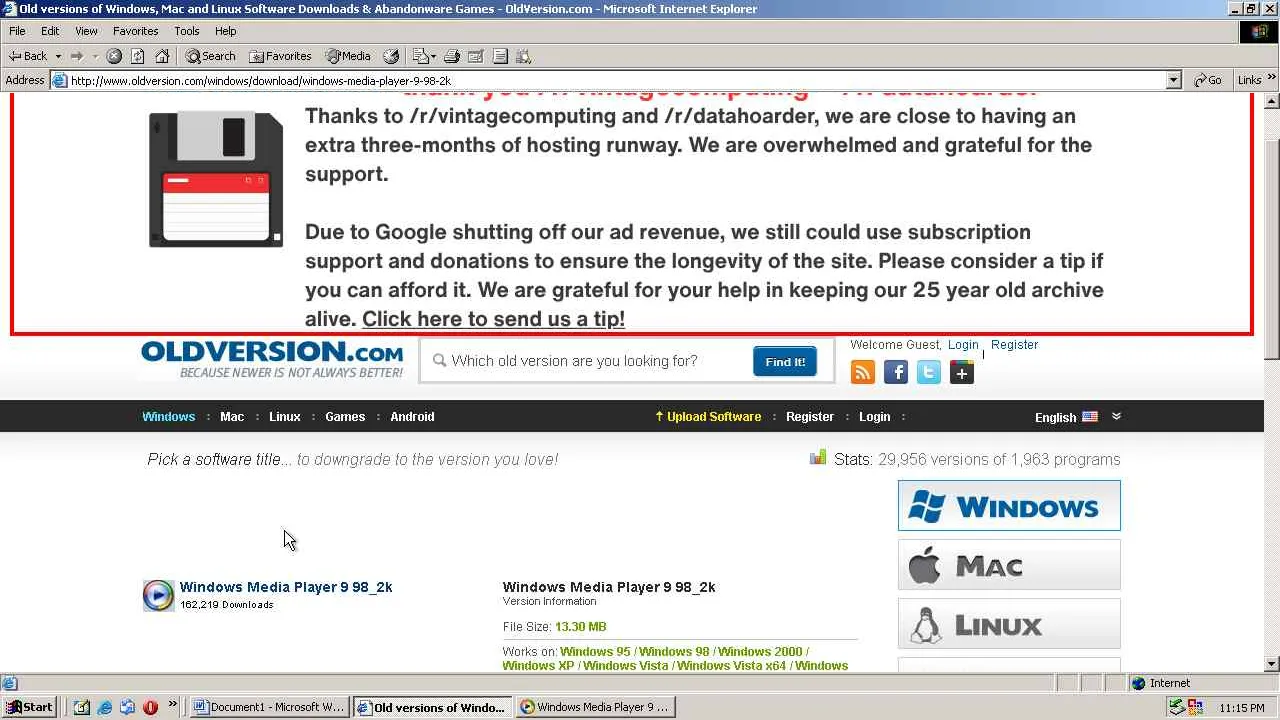Viewport: 1280px width, 720px height.
Task: Launch Internet Explorer from quick launch
Action: click(105, 707)
